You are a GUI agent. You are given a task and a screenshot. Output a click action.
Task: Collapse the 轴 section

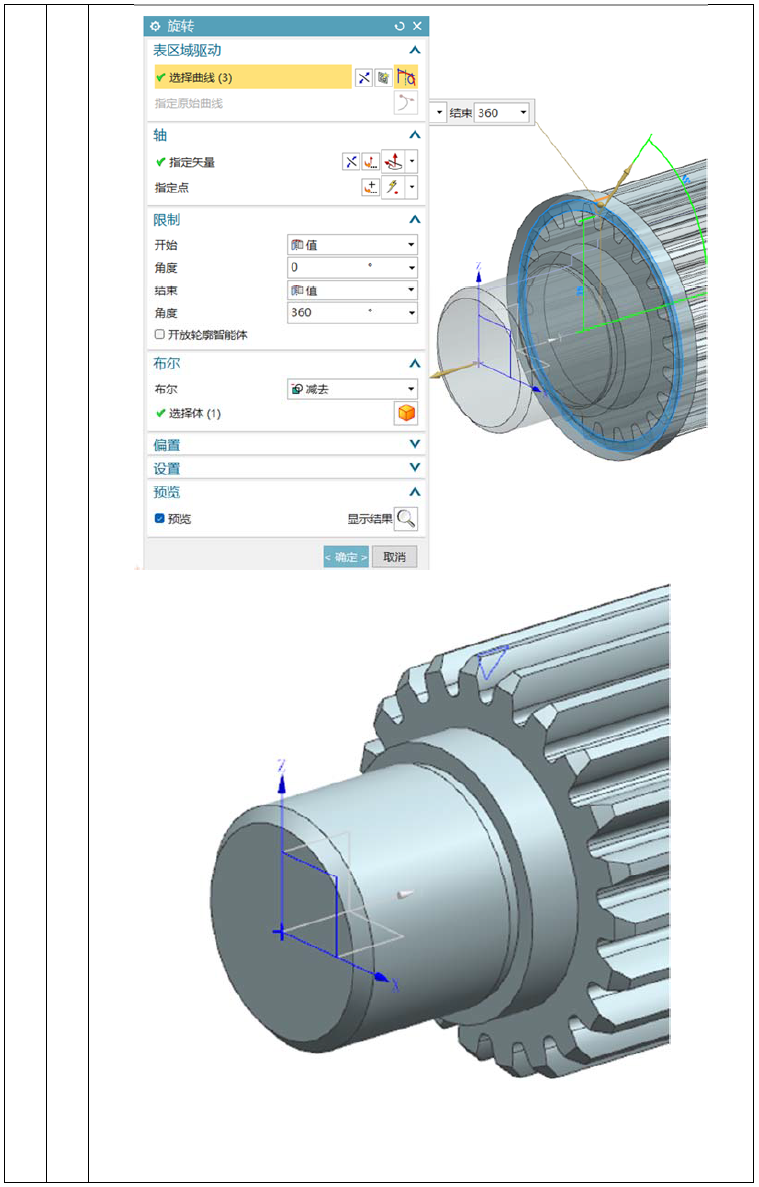click(x=414, y=136)
